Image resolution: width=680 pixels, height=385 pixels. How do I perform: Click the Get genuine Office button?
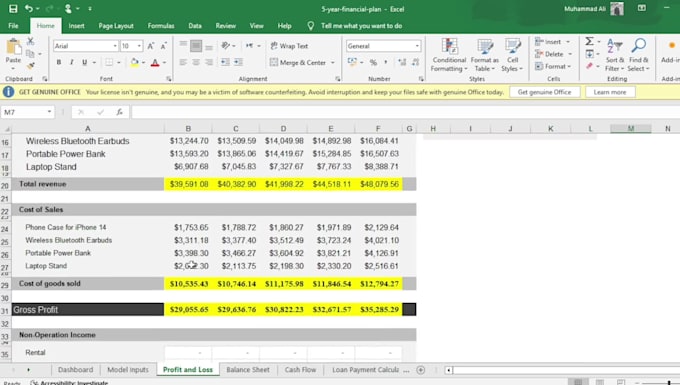pyautogui.click(x=544, y=92)
